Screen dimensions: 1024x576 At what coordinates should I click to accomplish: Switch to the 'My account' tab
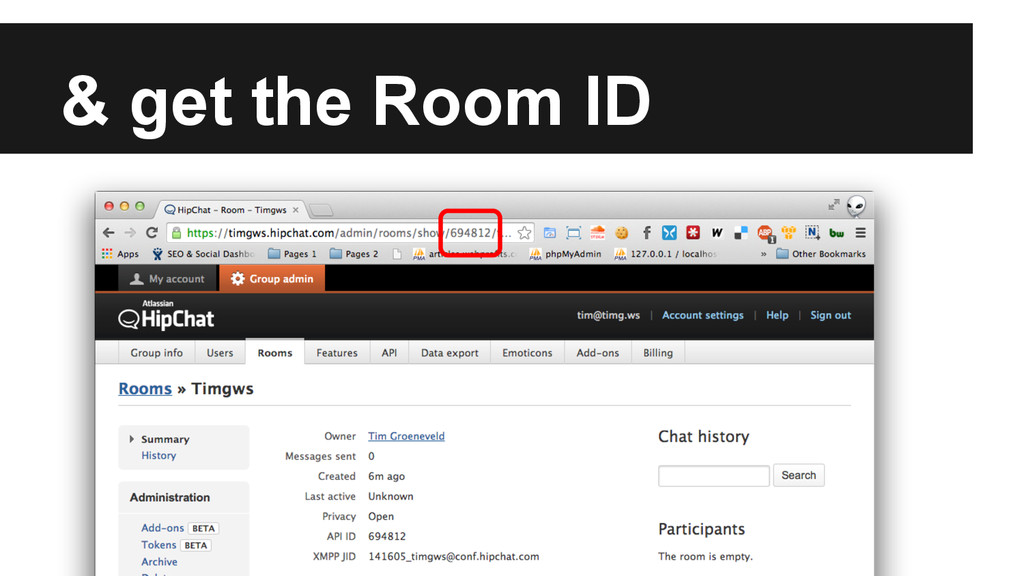pyautogui.click(x=168, y=279)
